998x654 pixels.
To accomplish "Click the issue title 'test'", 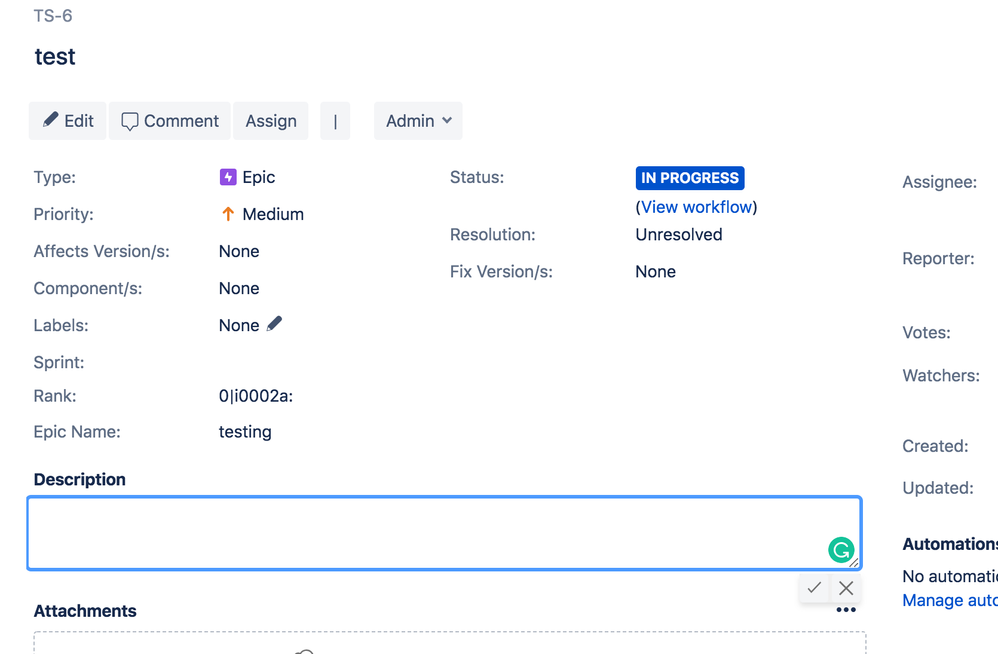I will tap(55, 57).
